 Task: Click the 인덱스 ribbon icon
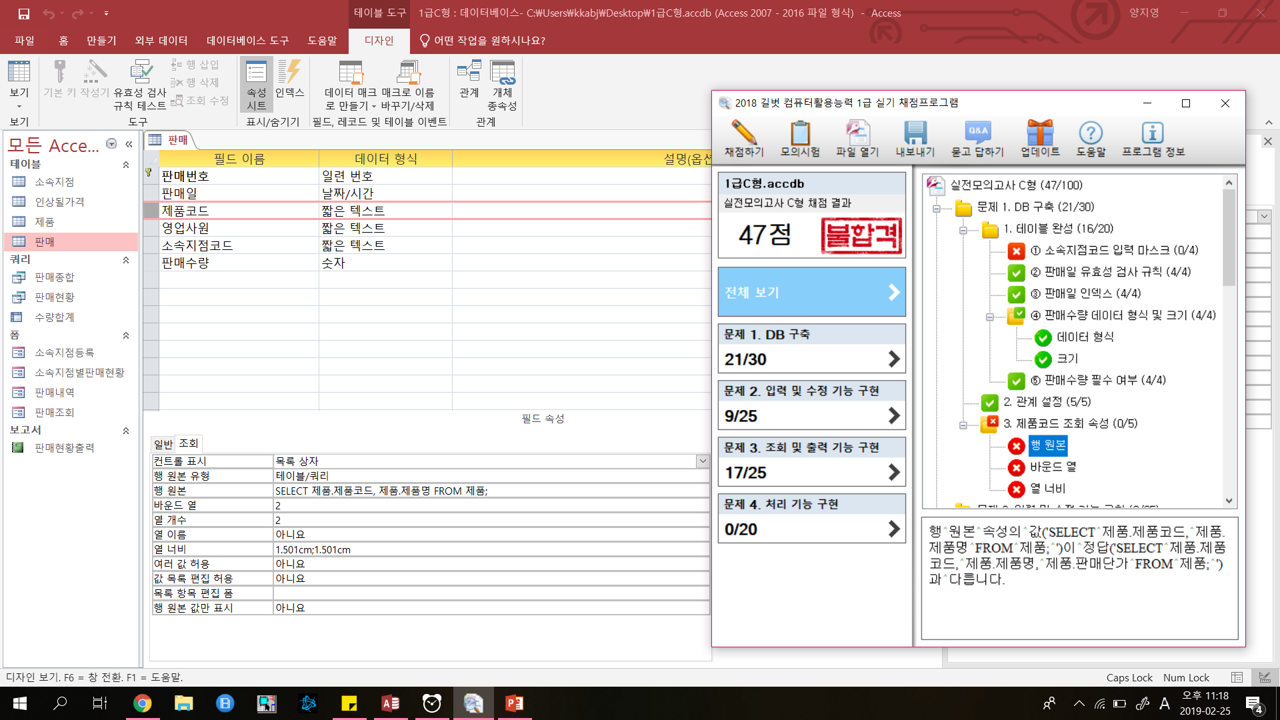[289, 83]
